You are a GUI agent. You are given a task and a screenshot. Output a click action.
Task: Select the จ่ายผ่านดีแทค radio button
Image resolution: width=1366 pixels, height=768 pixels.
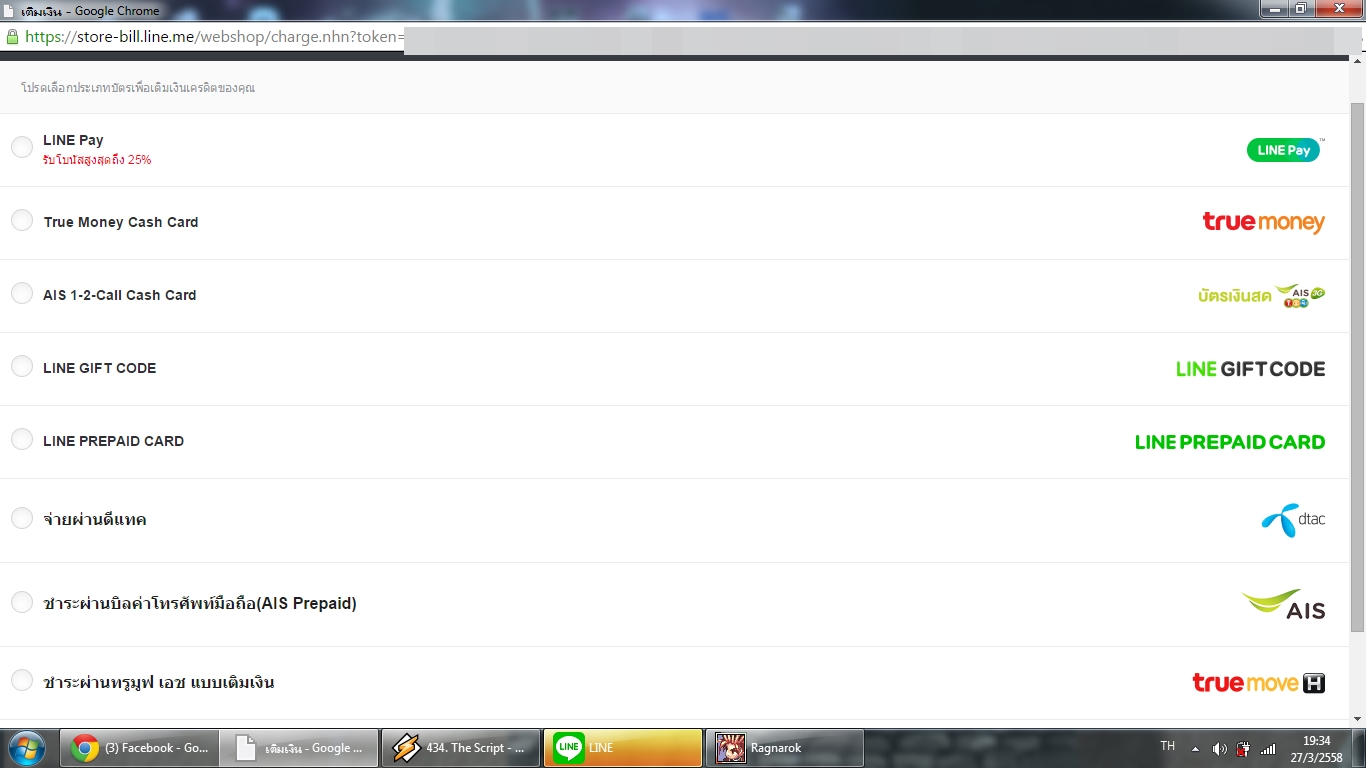coord(22,519)
